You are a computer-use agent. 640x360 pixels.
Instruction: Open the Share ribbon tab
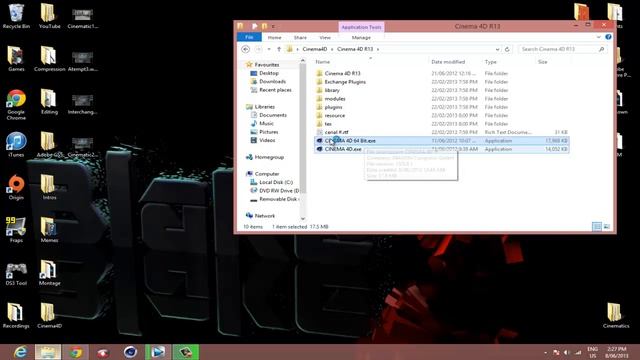coord(300,38)
